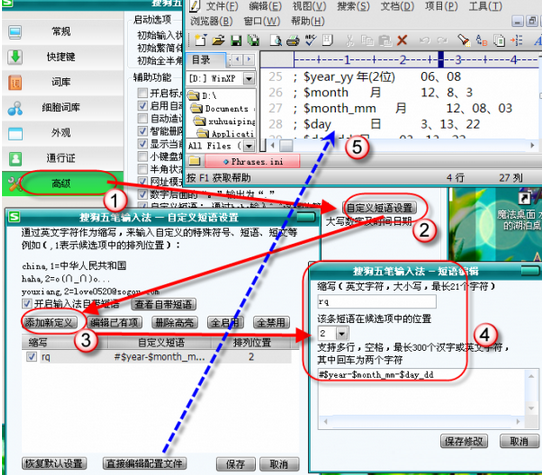Click the 恢复默认设置 button
Image resolution: width=547 pixels, height=475 pixels.
54,463
